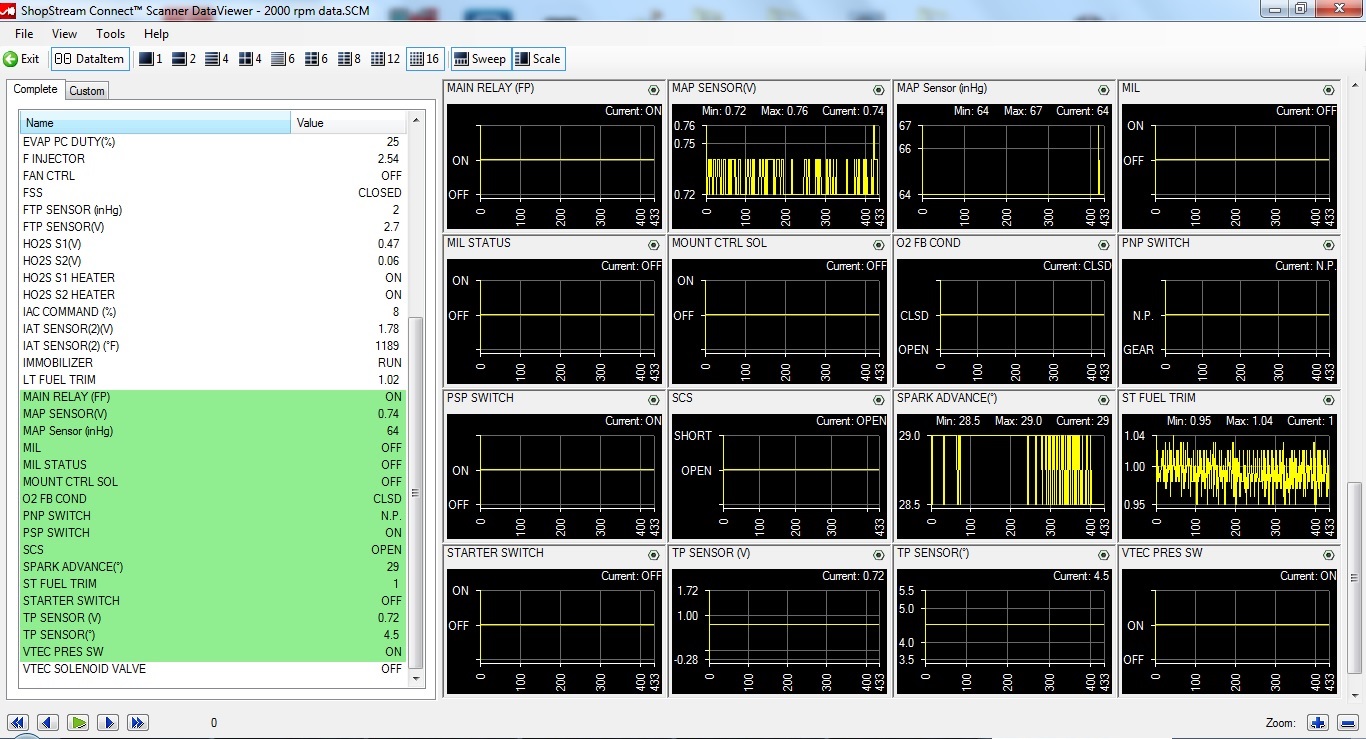The height and width of the screenshot is (739, 1366).
Task: Jump to last frame with fast-forward button
Action: click(138, 722)
